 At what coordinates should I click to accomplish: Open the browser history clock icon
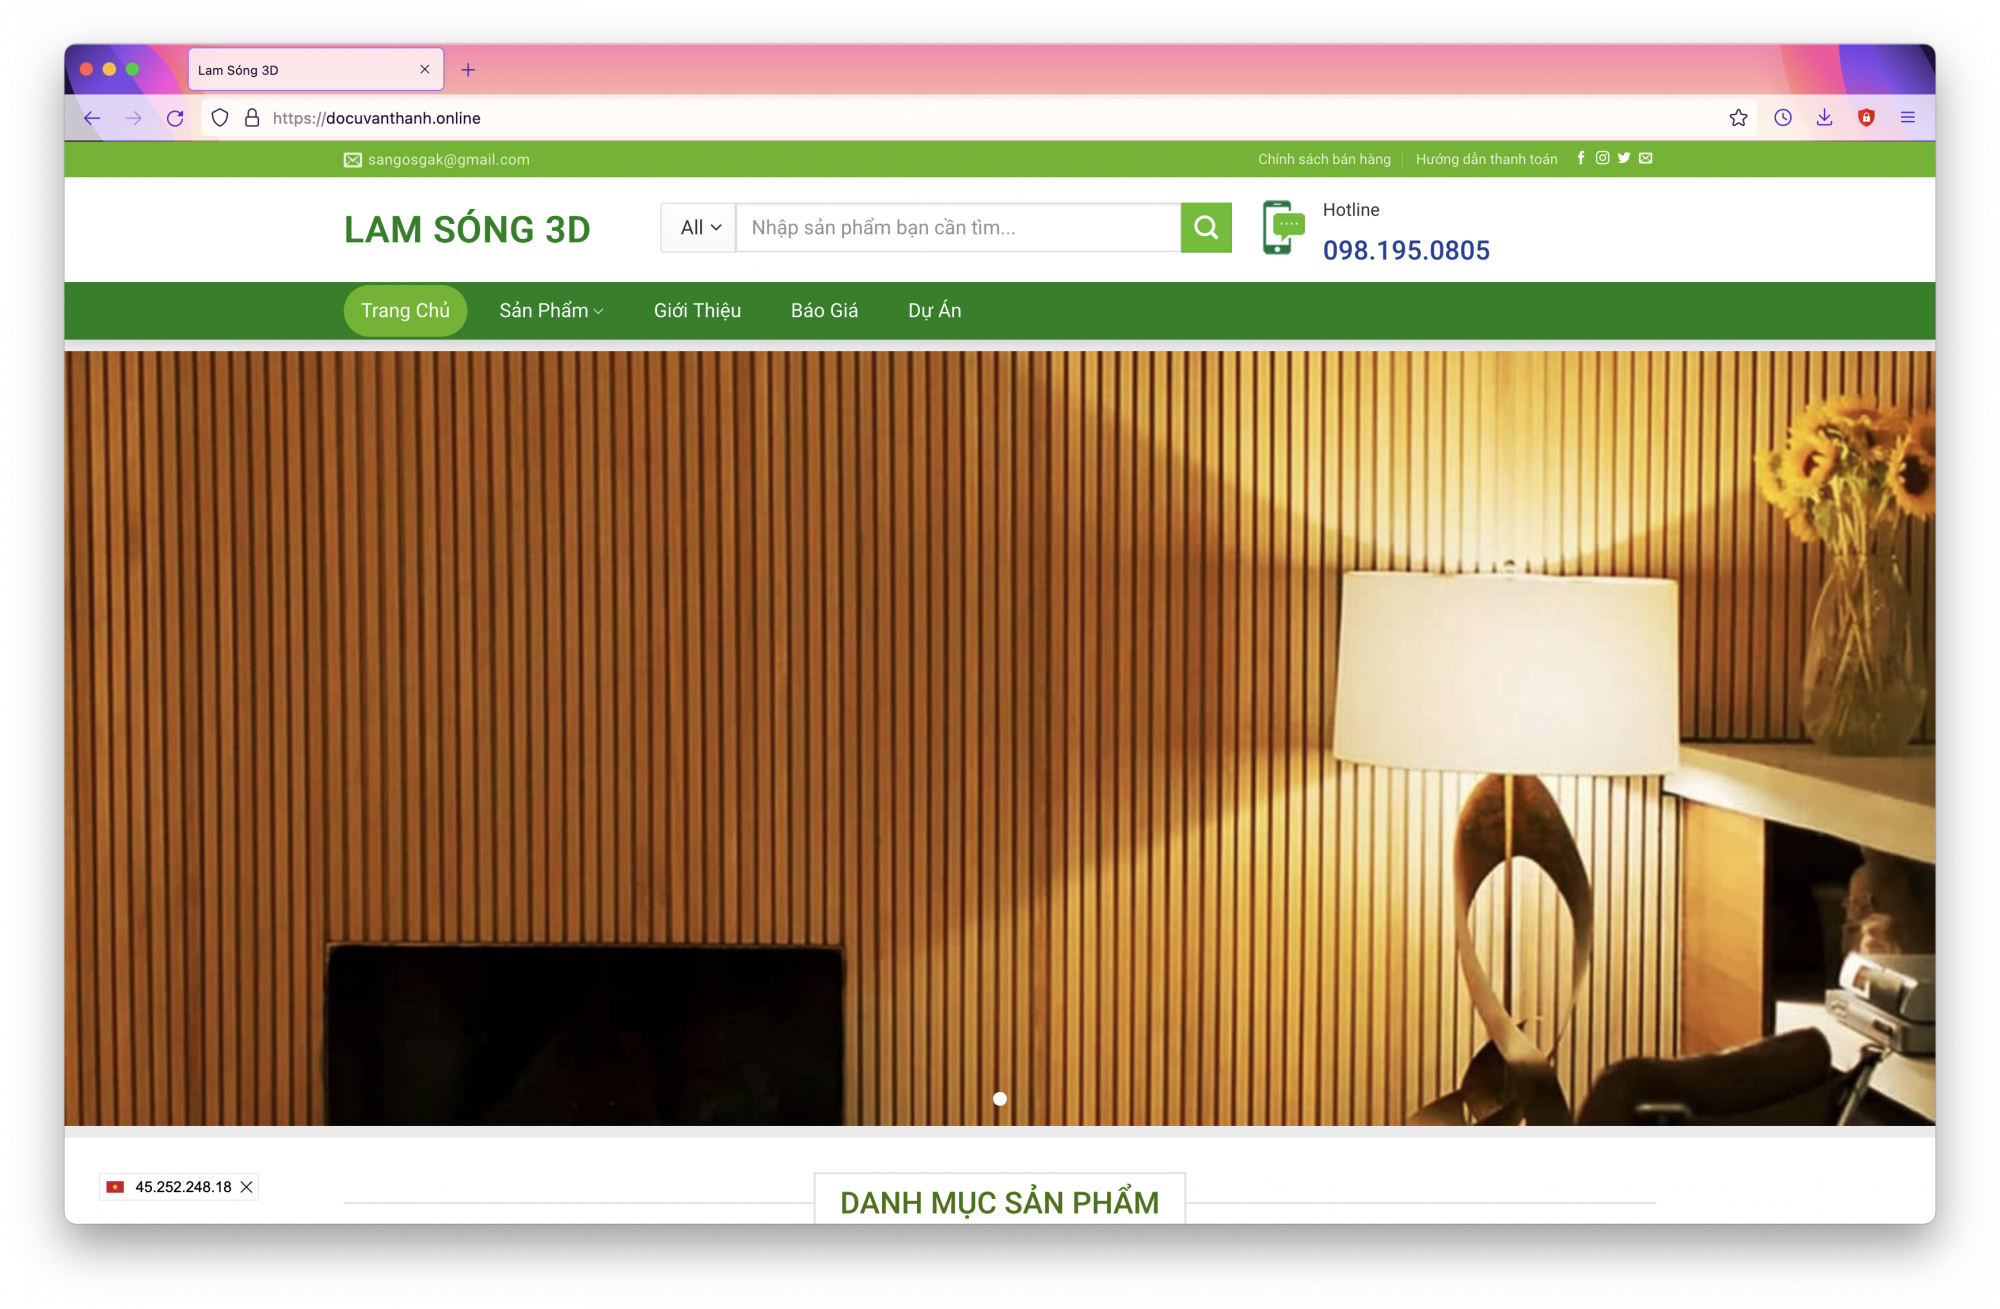click(1782, 118)
